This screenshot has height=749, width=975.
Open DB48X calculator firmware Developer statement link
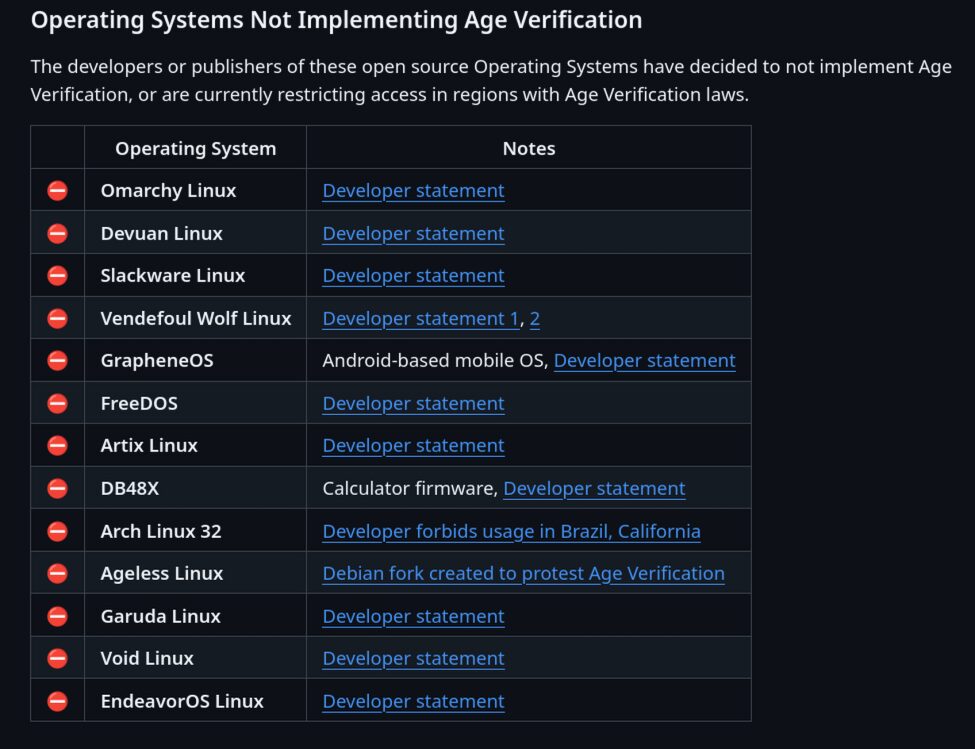tap(594, 488)
